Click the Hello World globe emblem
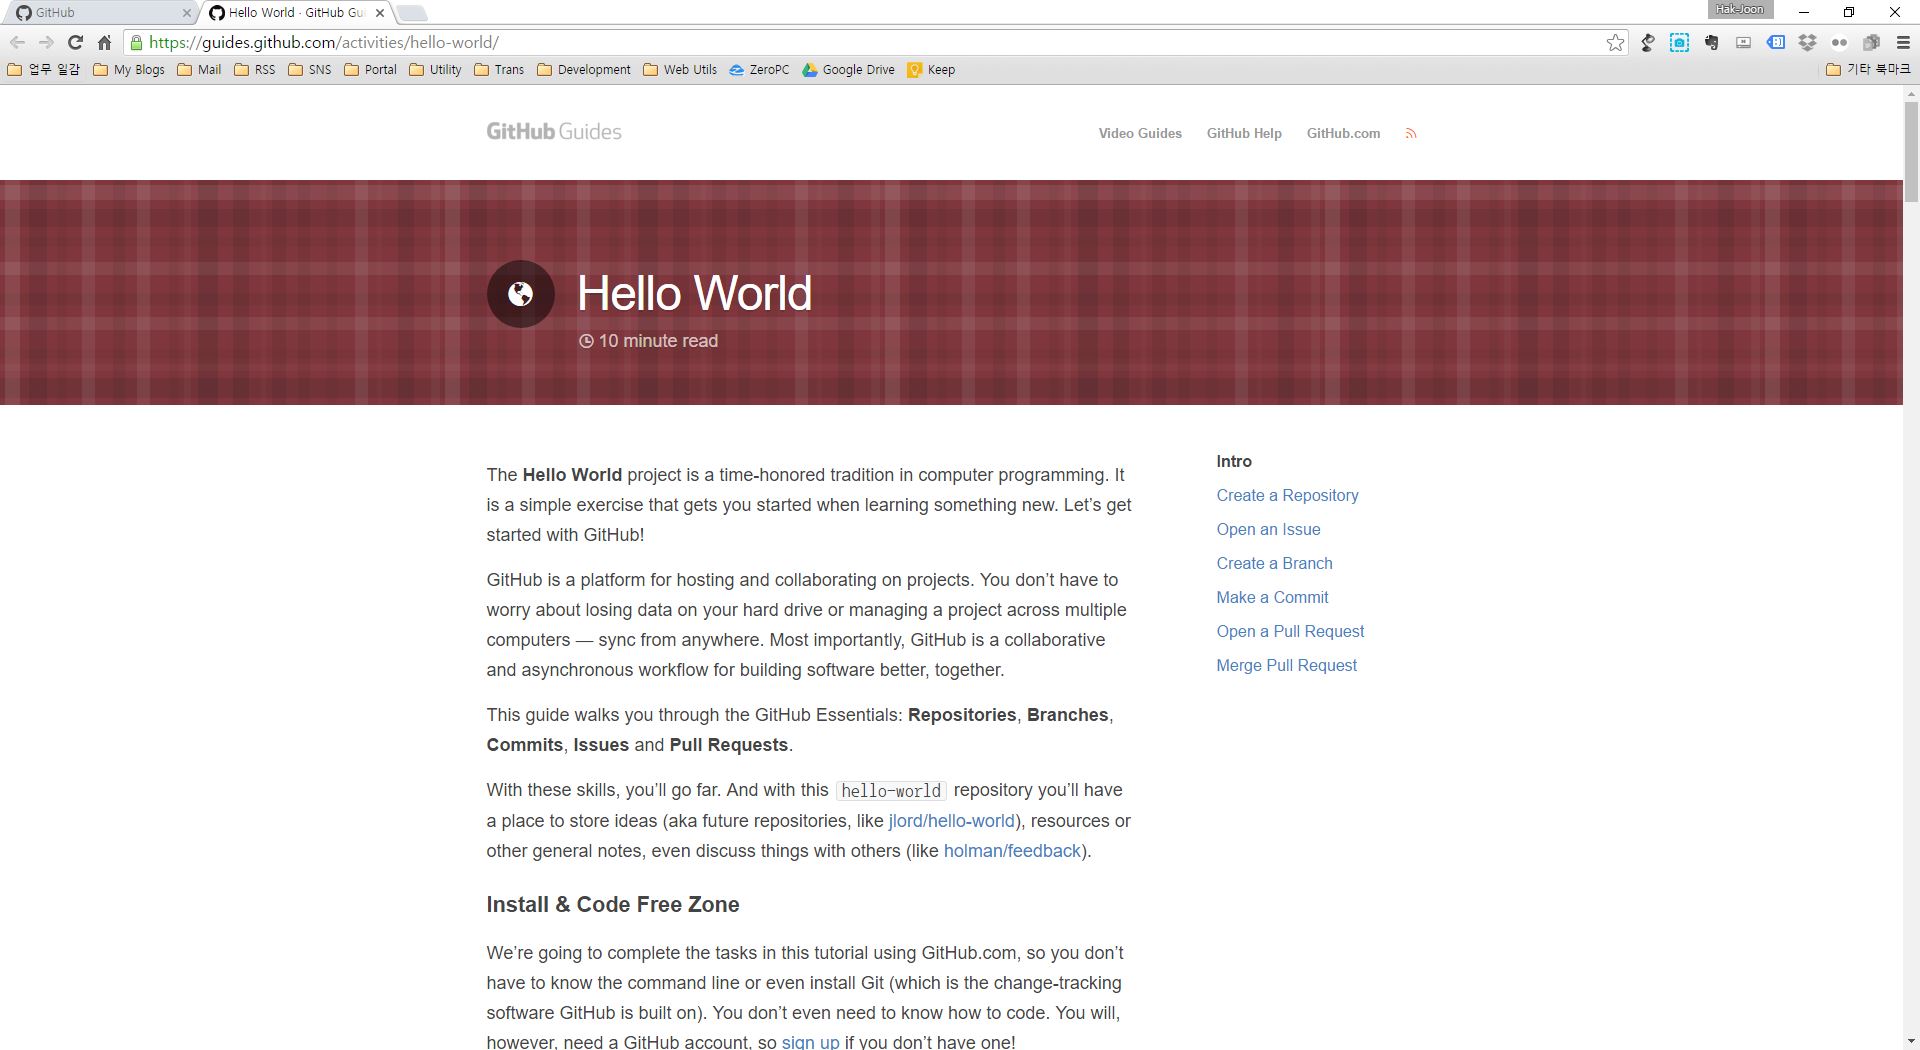This screenshot has width=1920, height=1050. pos(520,293)
